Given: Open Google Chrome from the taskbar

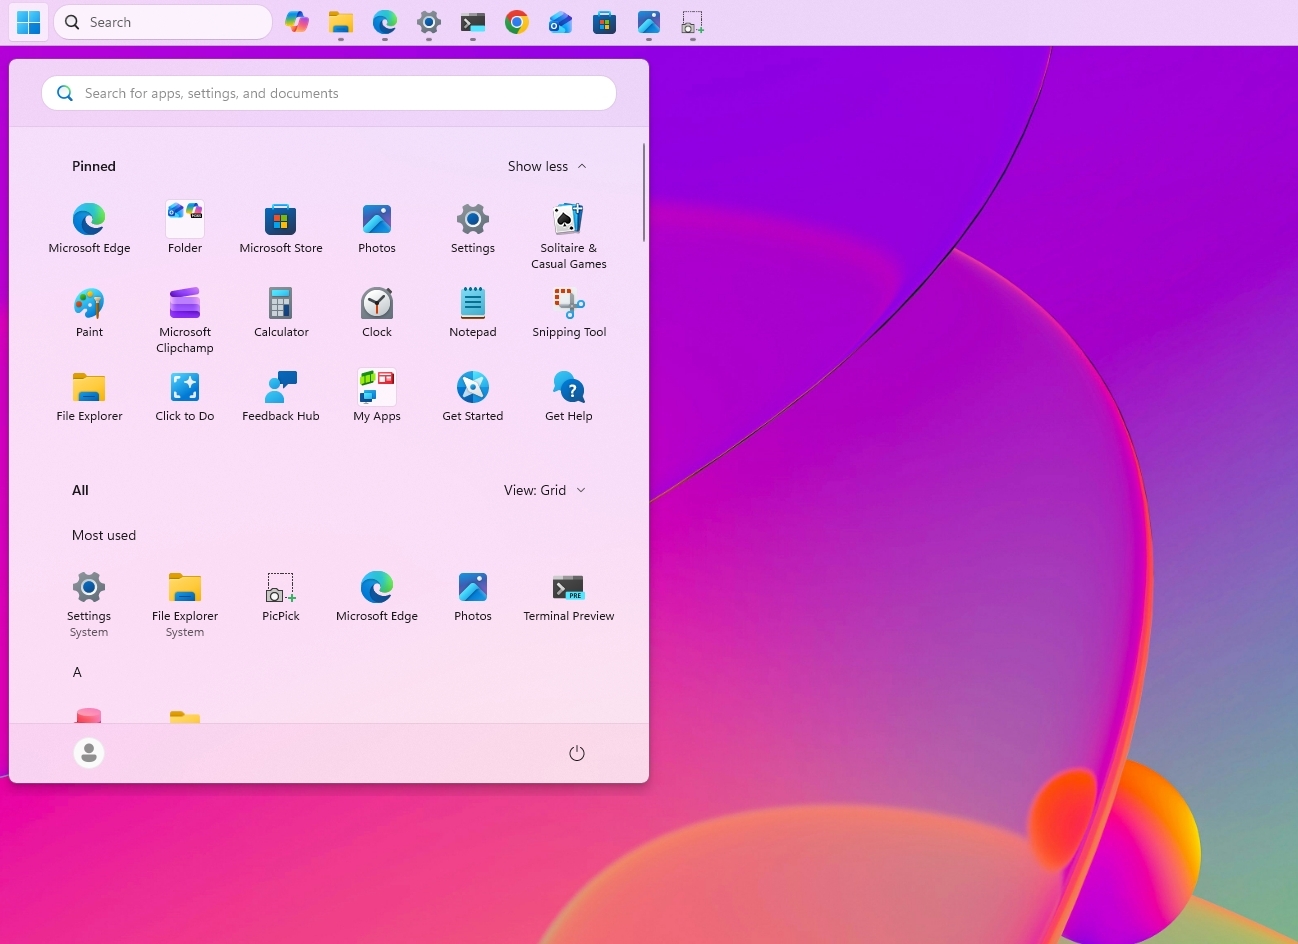Looking at the screenshot, I should click(x=517, y=22).
